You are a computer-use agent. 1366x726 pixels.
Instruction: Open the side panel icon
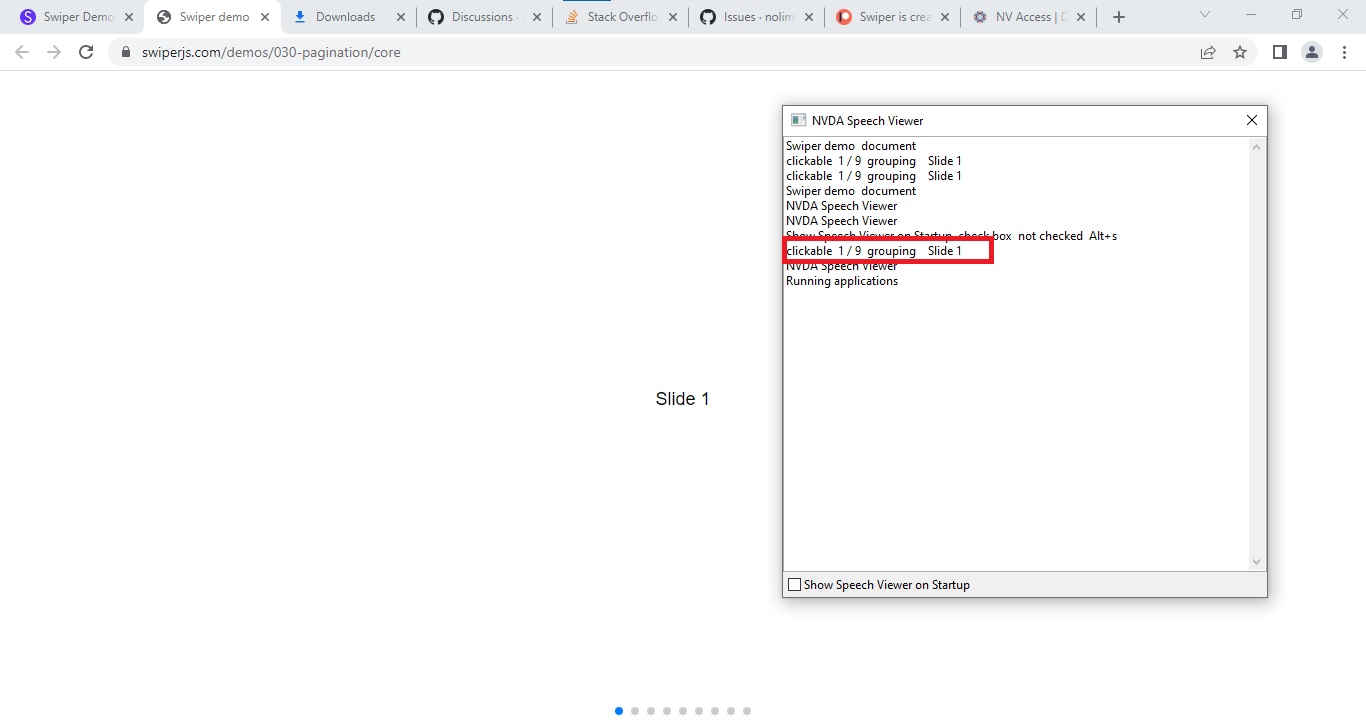tap(1279, 52)
